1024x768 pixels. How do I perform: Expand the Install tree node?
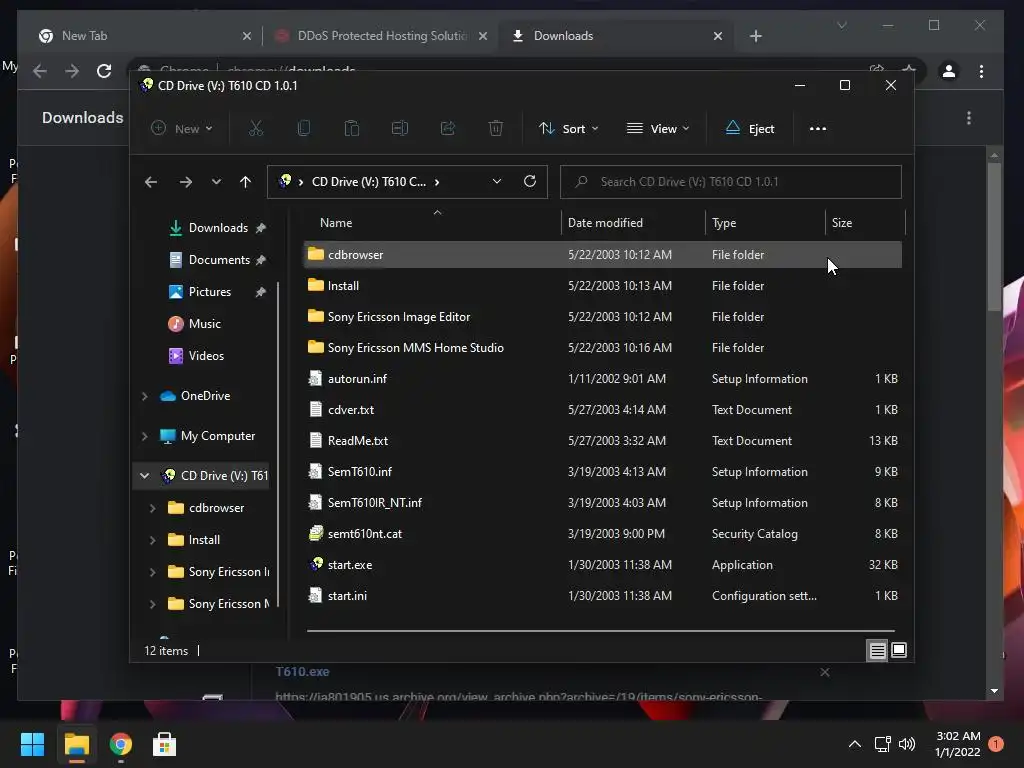click(152, 539)
